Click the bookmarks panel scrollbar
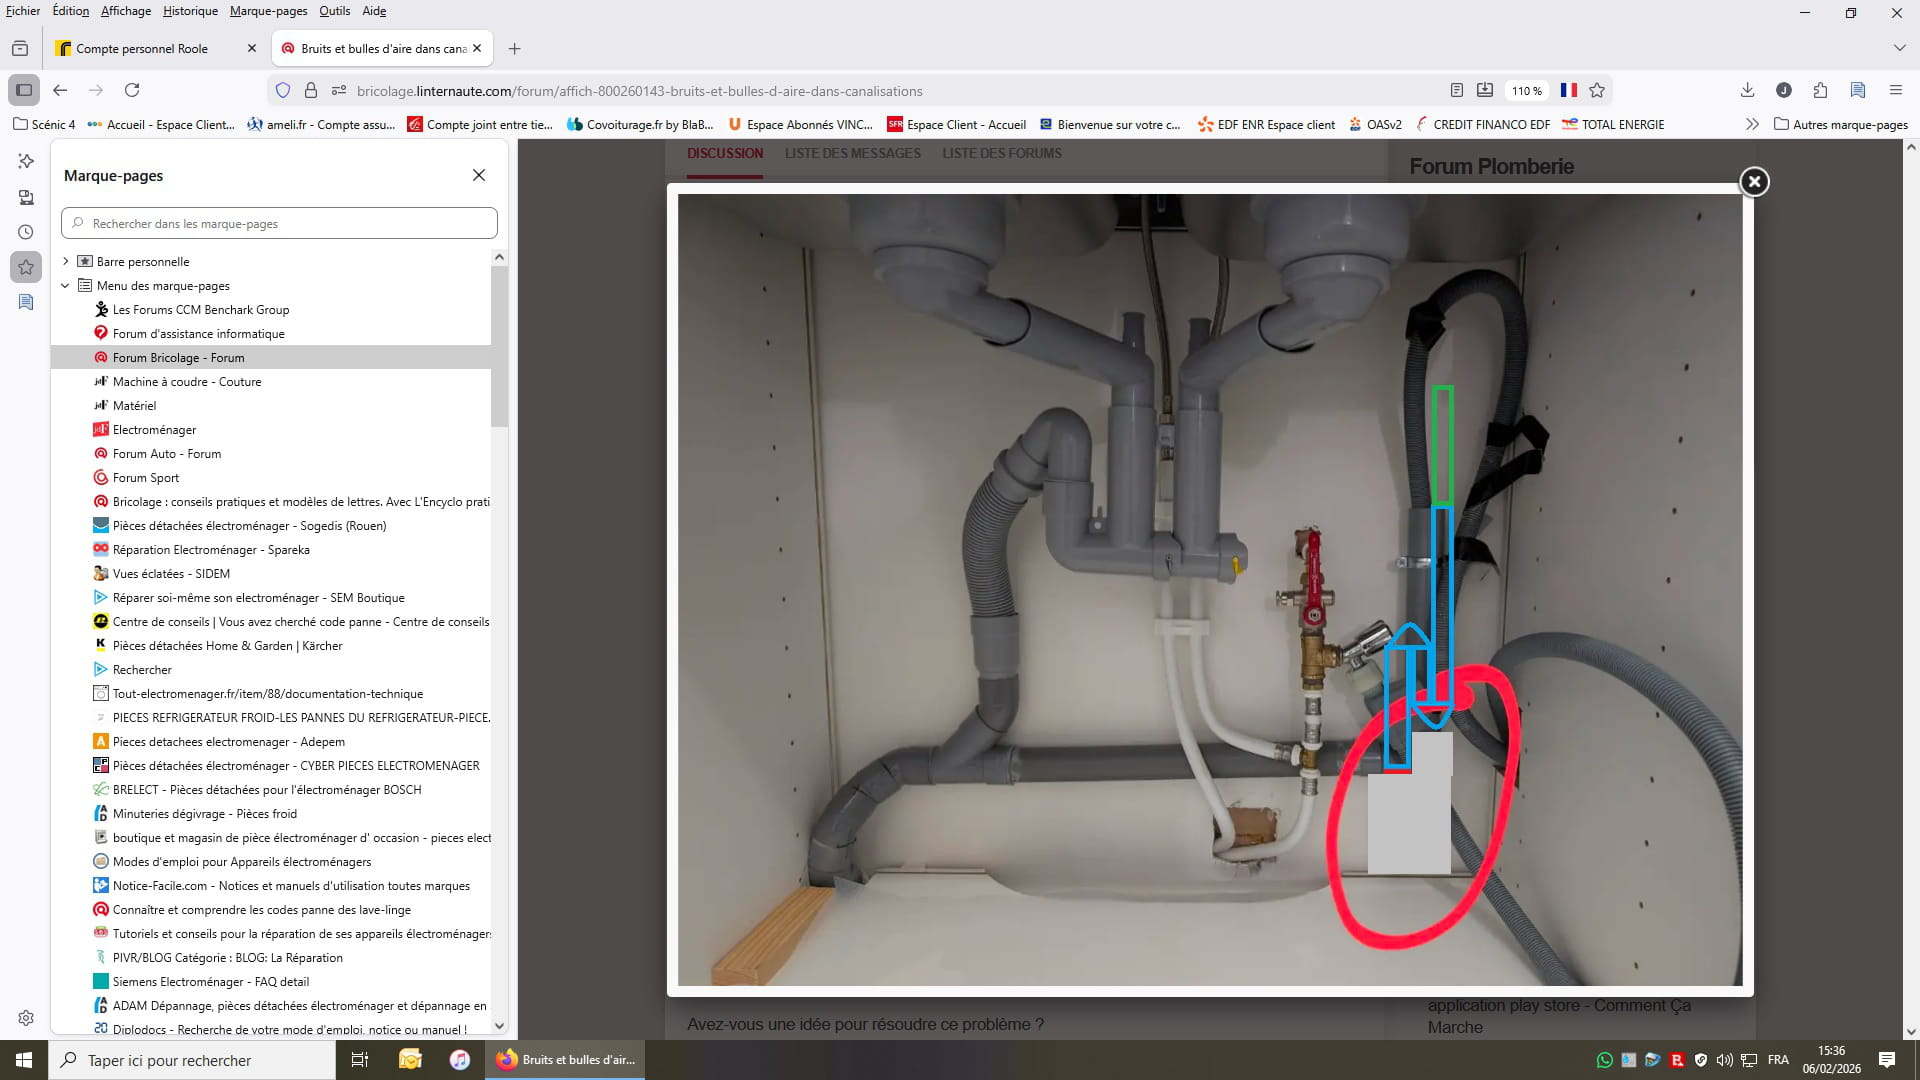The height and width of the screenshot is (1080, 1920). click(x=499, y=345)
